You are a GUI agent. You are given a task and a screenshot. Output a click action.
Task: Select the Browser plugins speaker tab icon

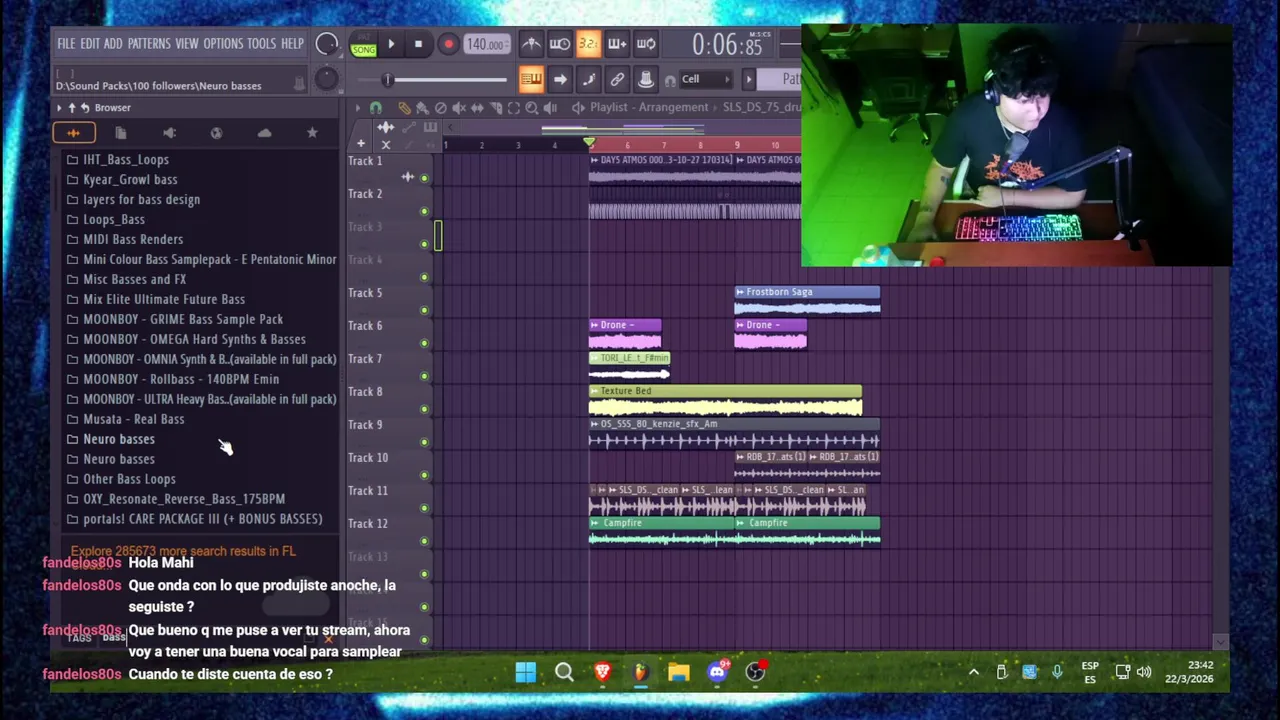point(169,133)
